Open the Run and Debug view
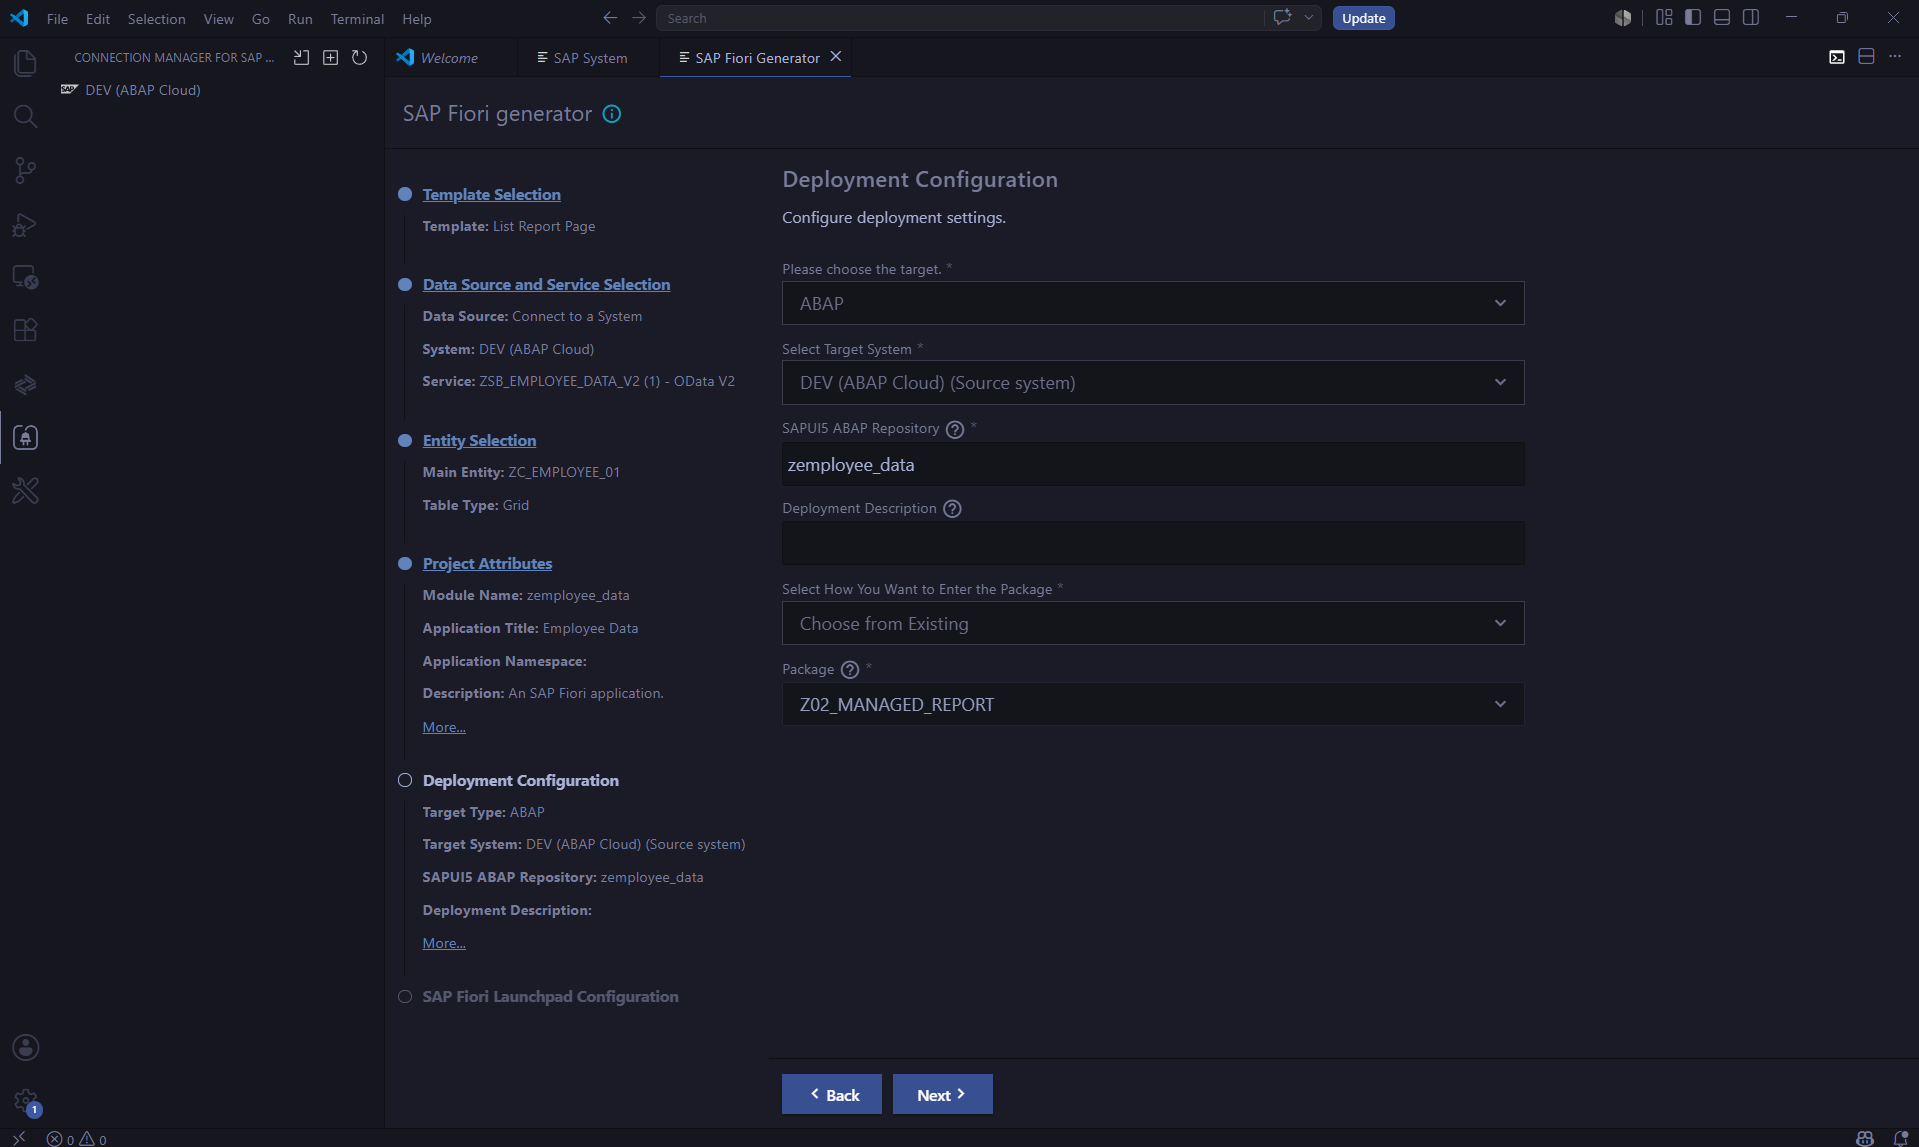Viewport: 1919px width, 1147px height. (25, 224)
